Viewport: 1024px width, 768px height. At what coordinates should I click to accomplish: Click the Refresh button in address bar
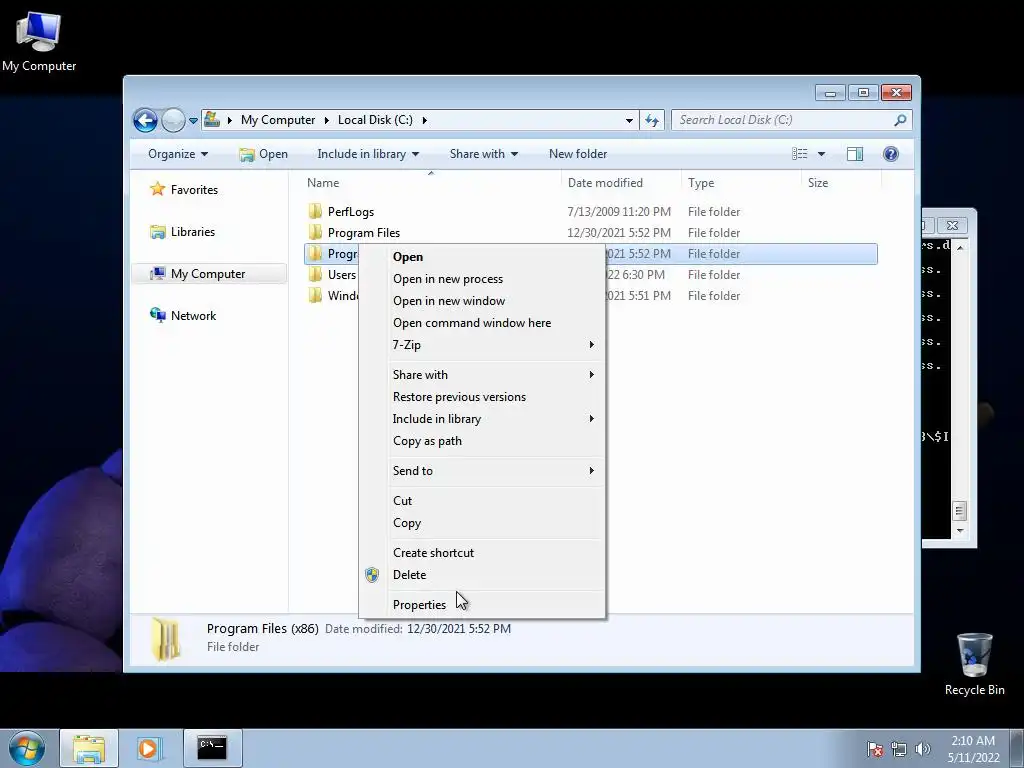click(x=652, y=120)
